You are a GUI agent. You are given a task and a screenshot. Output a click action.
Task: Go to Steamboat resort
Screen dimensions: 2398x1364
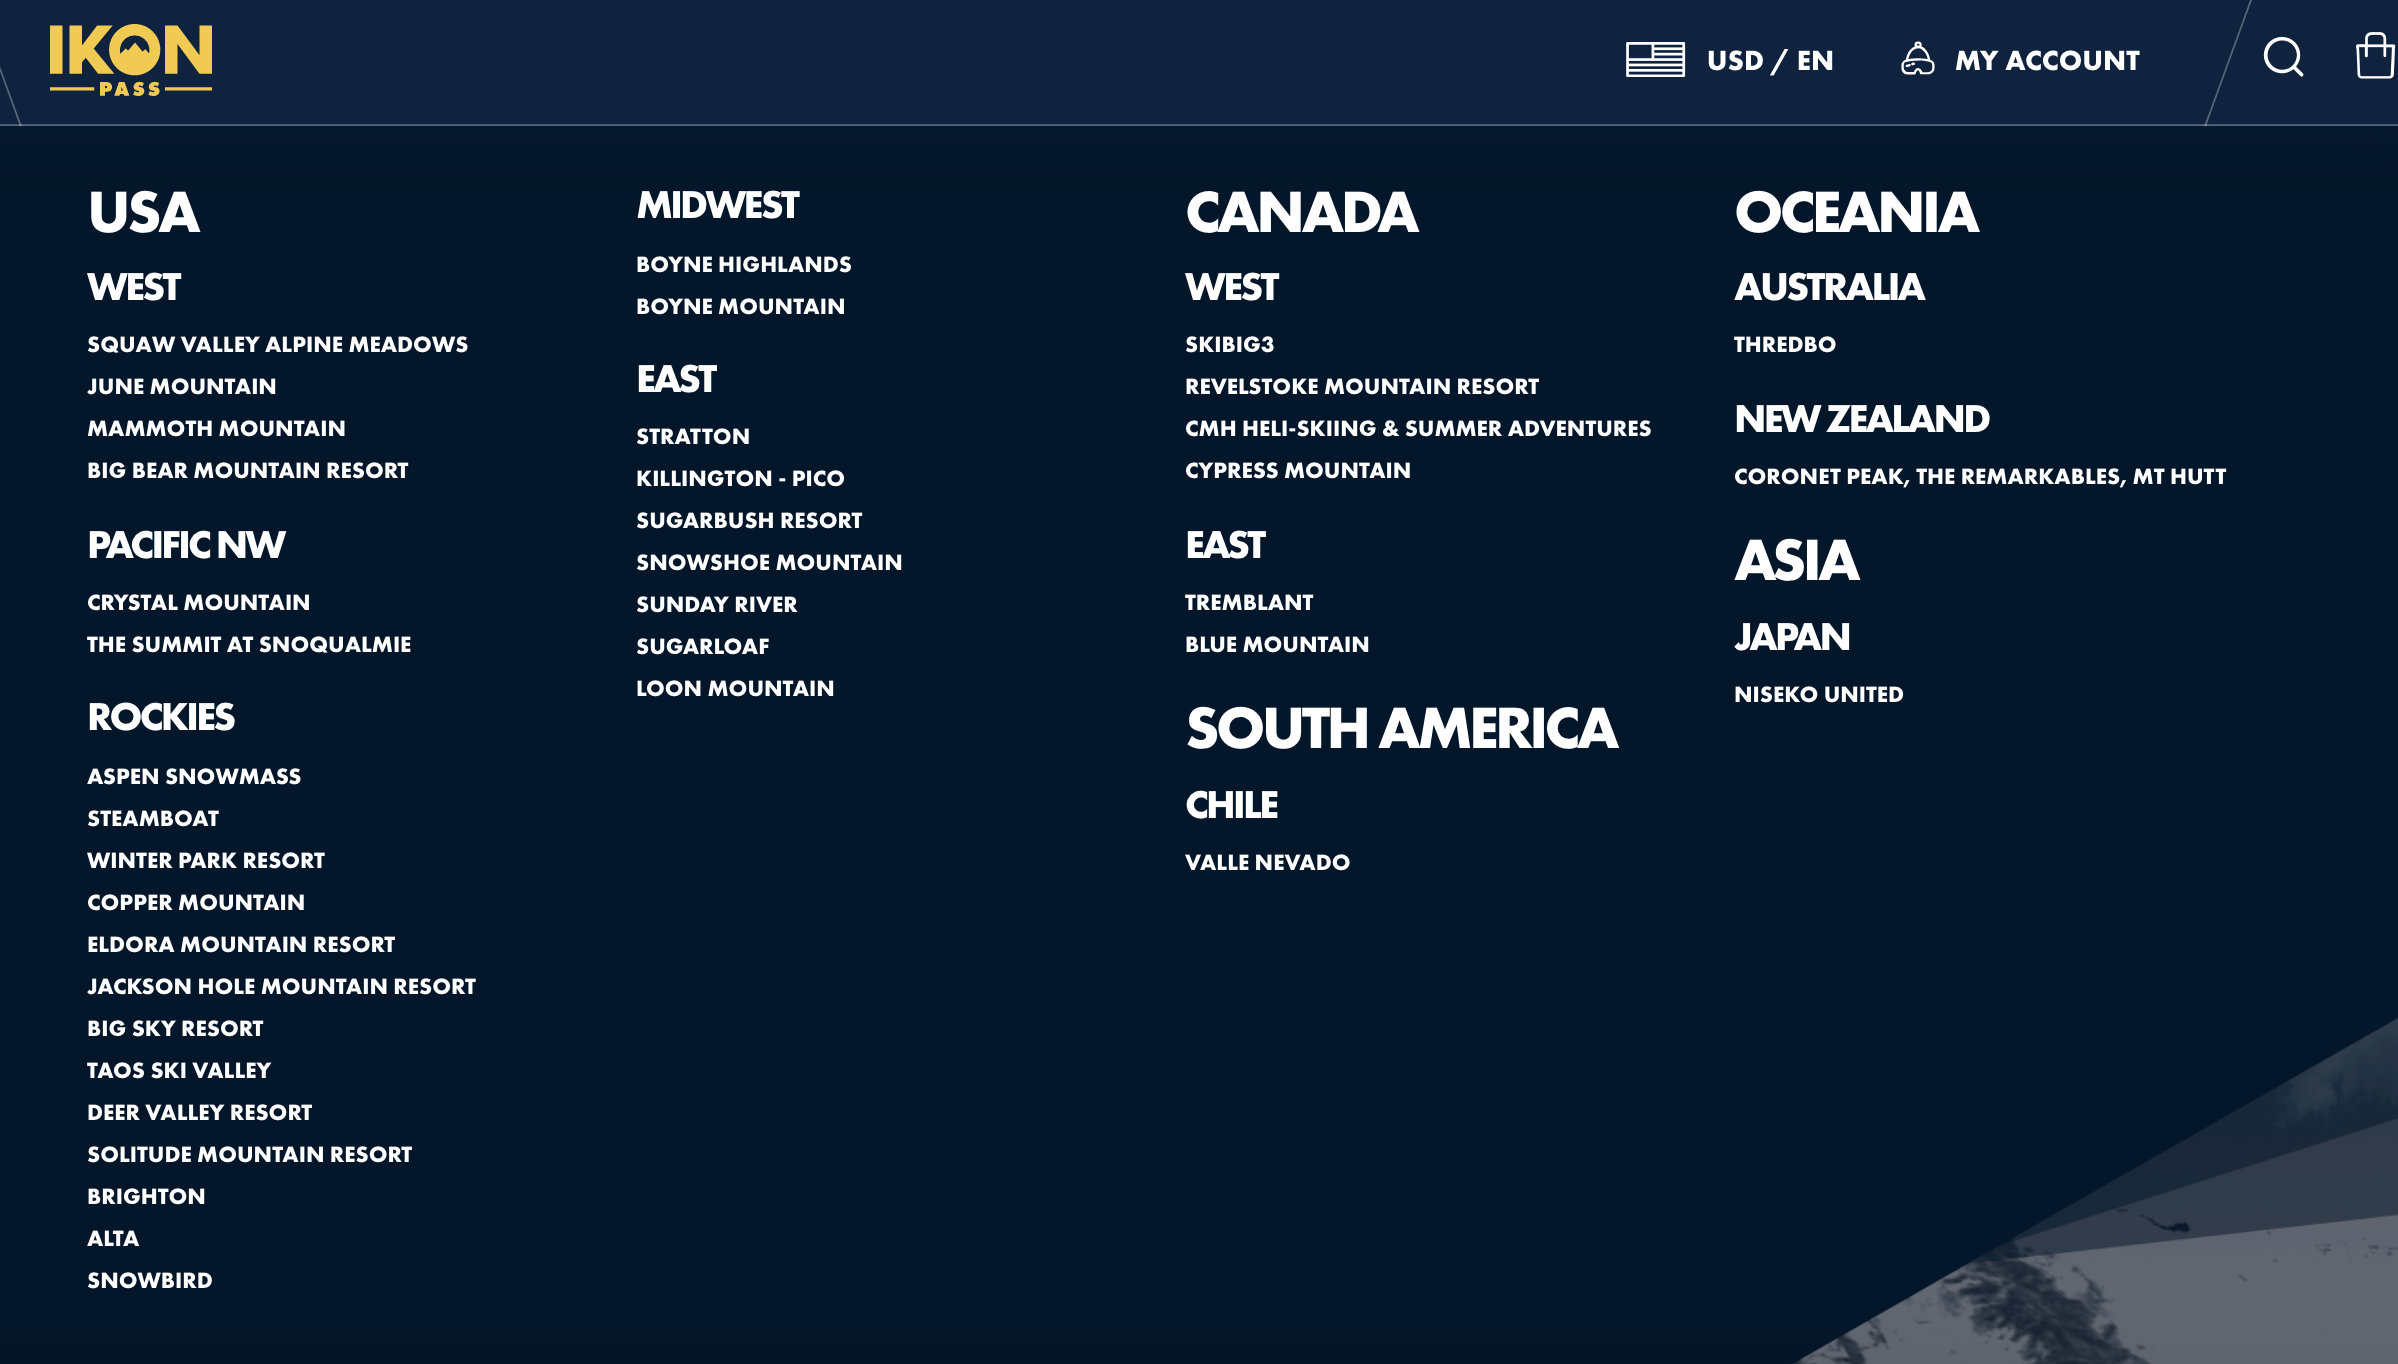153,819
